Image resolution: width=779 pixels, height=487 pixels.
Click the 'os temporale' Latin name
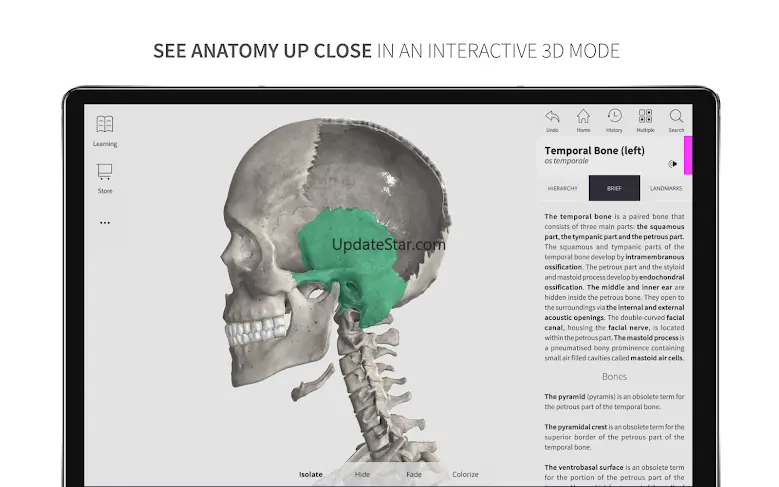tap(566, 161)
